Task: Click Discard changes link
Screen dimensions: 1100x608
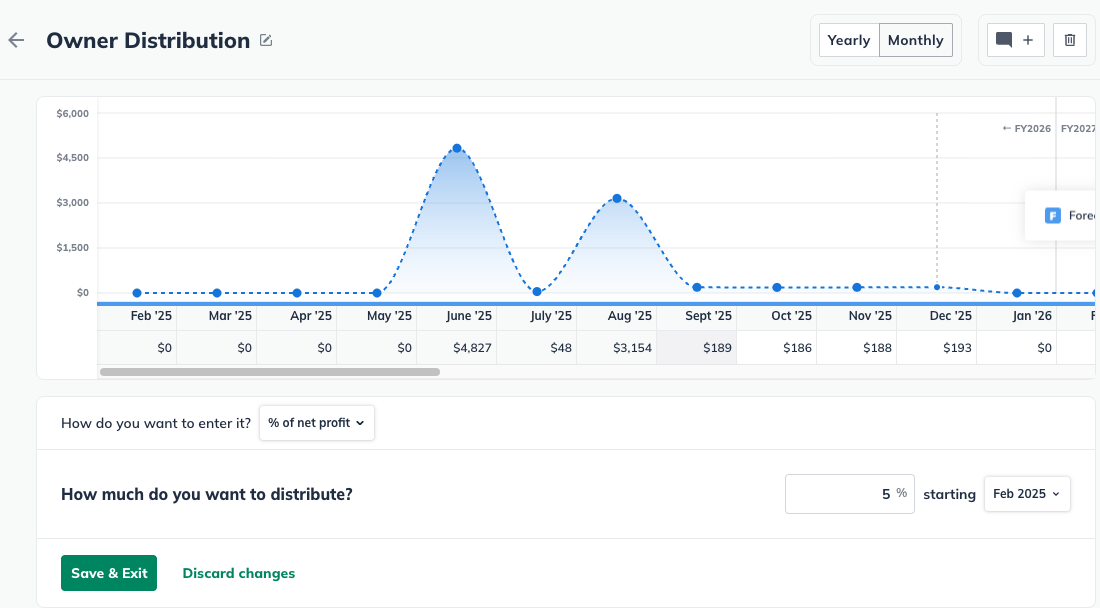Action: click(238, 573)
